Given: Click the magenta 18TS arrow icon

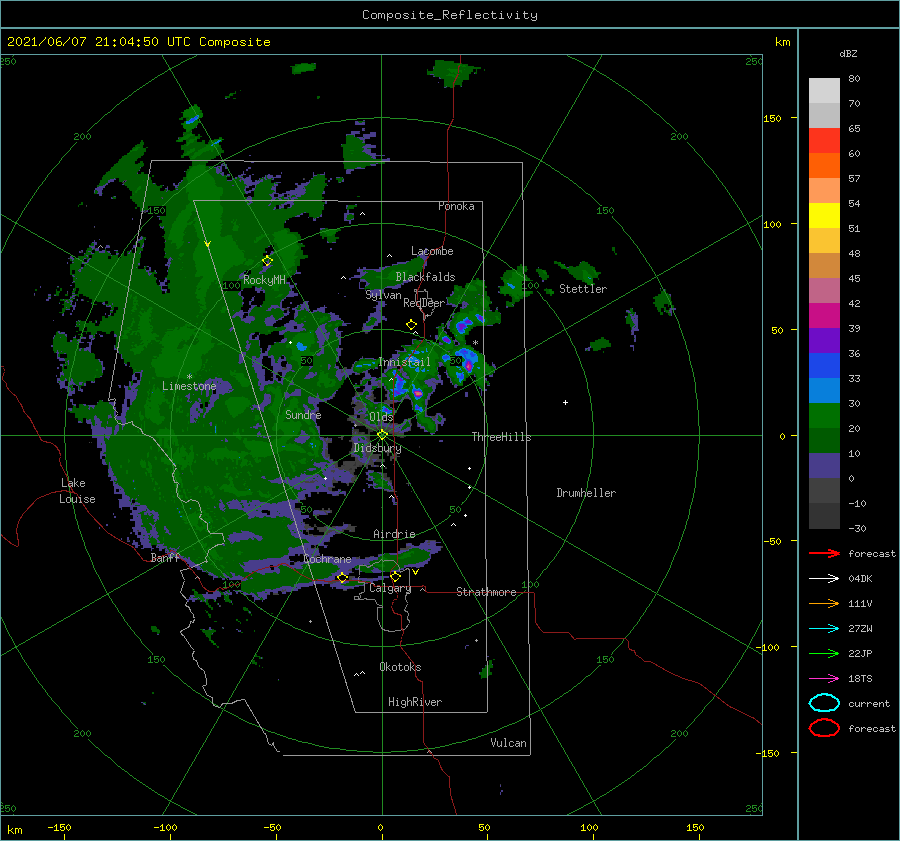Looking at the screenshot, I should click(824, 679).
